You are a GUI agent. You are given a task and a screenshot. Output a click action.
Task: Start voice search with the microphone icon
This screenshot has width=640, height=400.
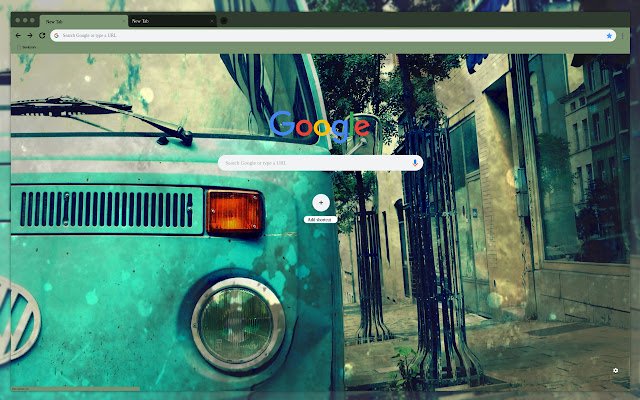(x=415, y=163)
